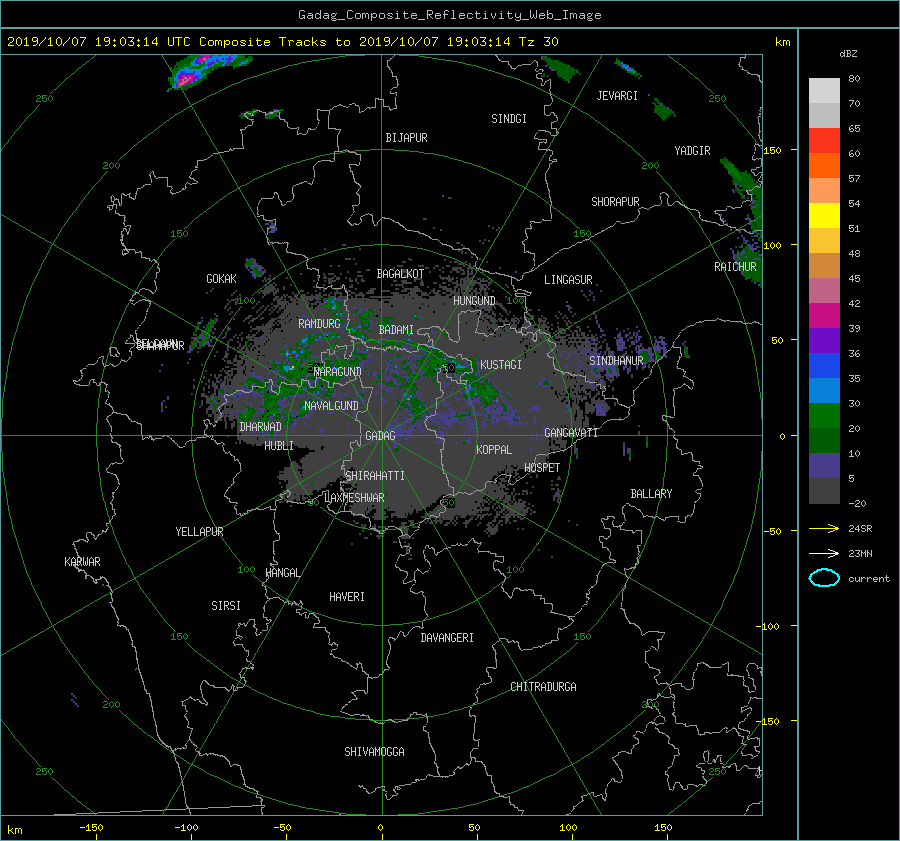Click the RAMDURG city label
Viewport: 900px width, 841px height.
click(319, 324)
